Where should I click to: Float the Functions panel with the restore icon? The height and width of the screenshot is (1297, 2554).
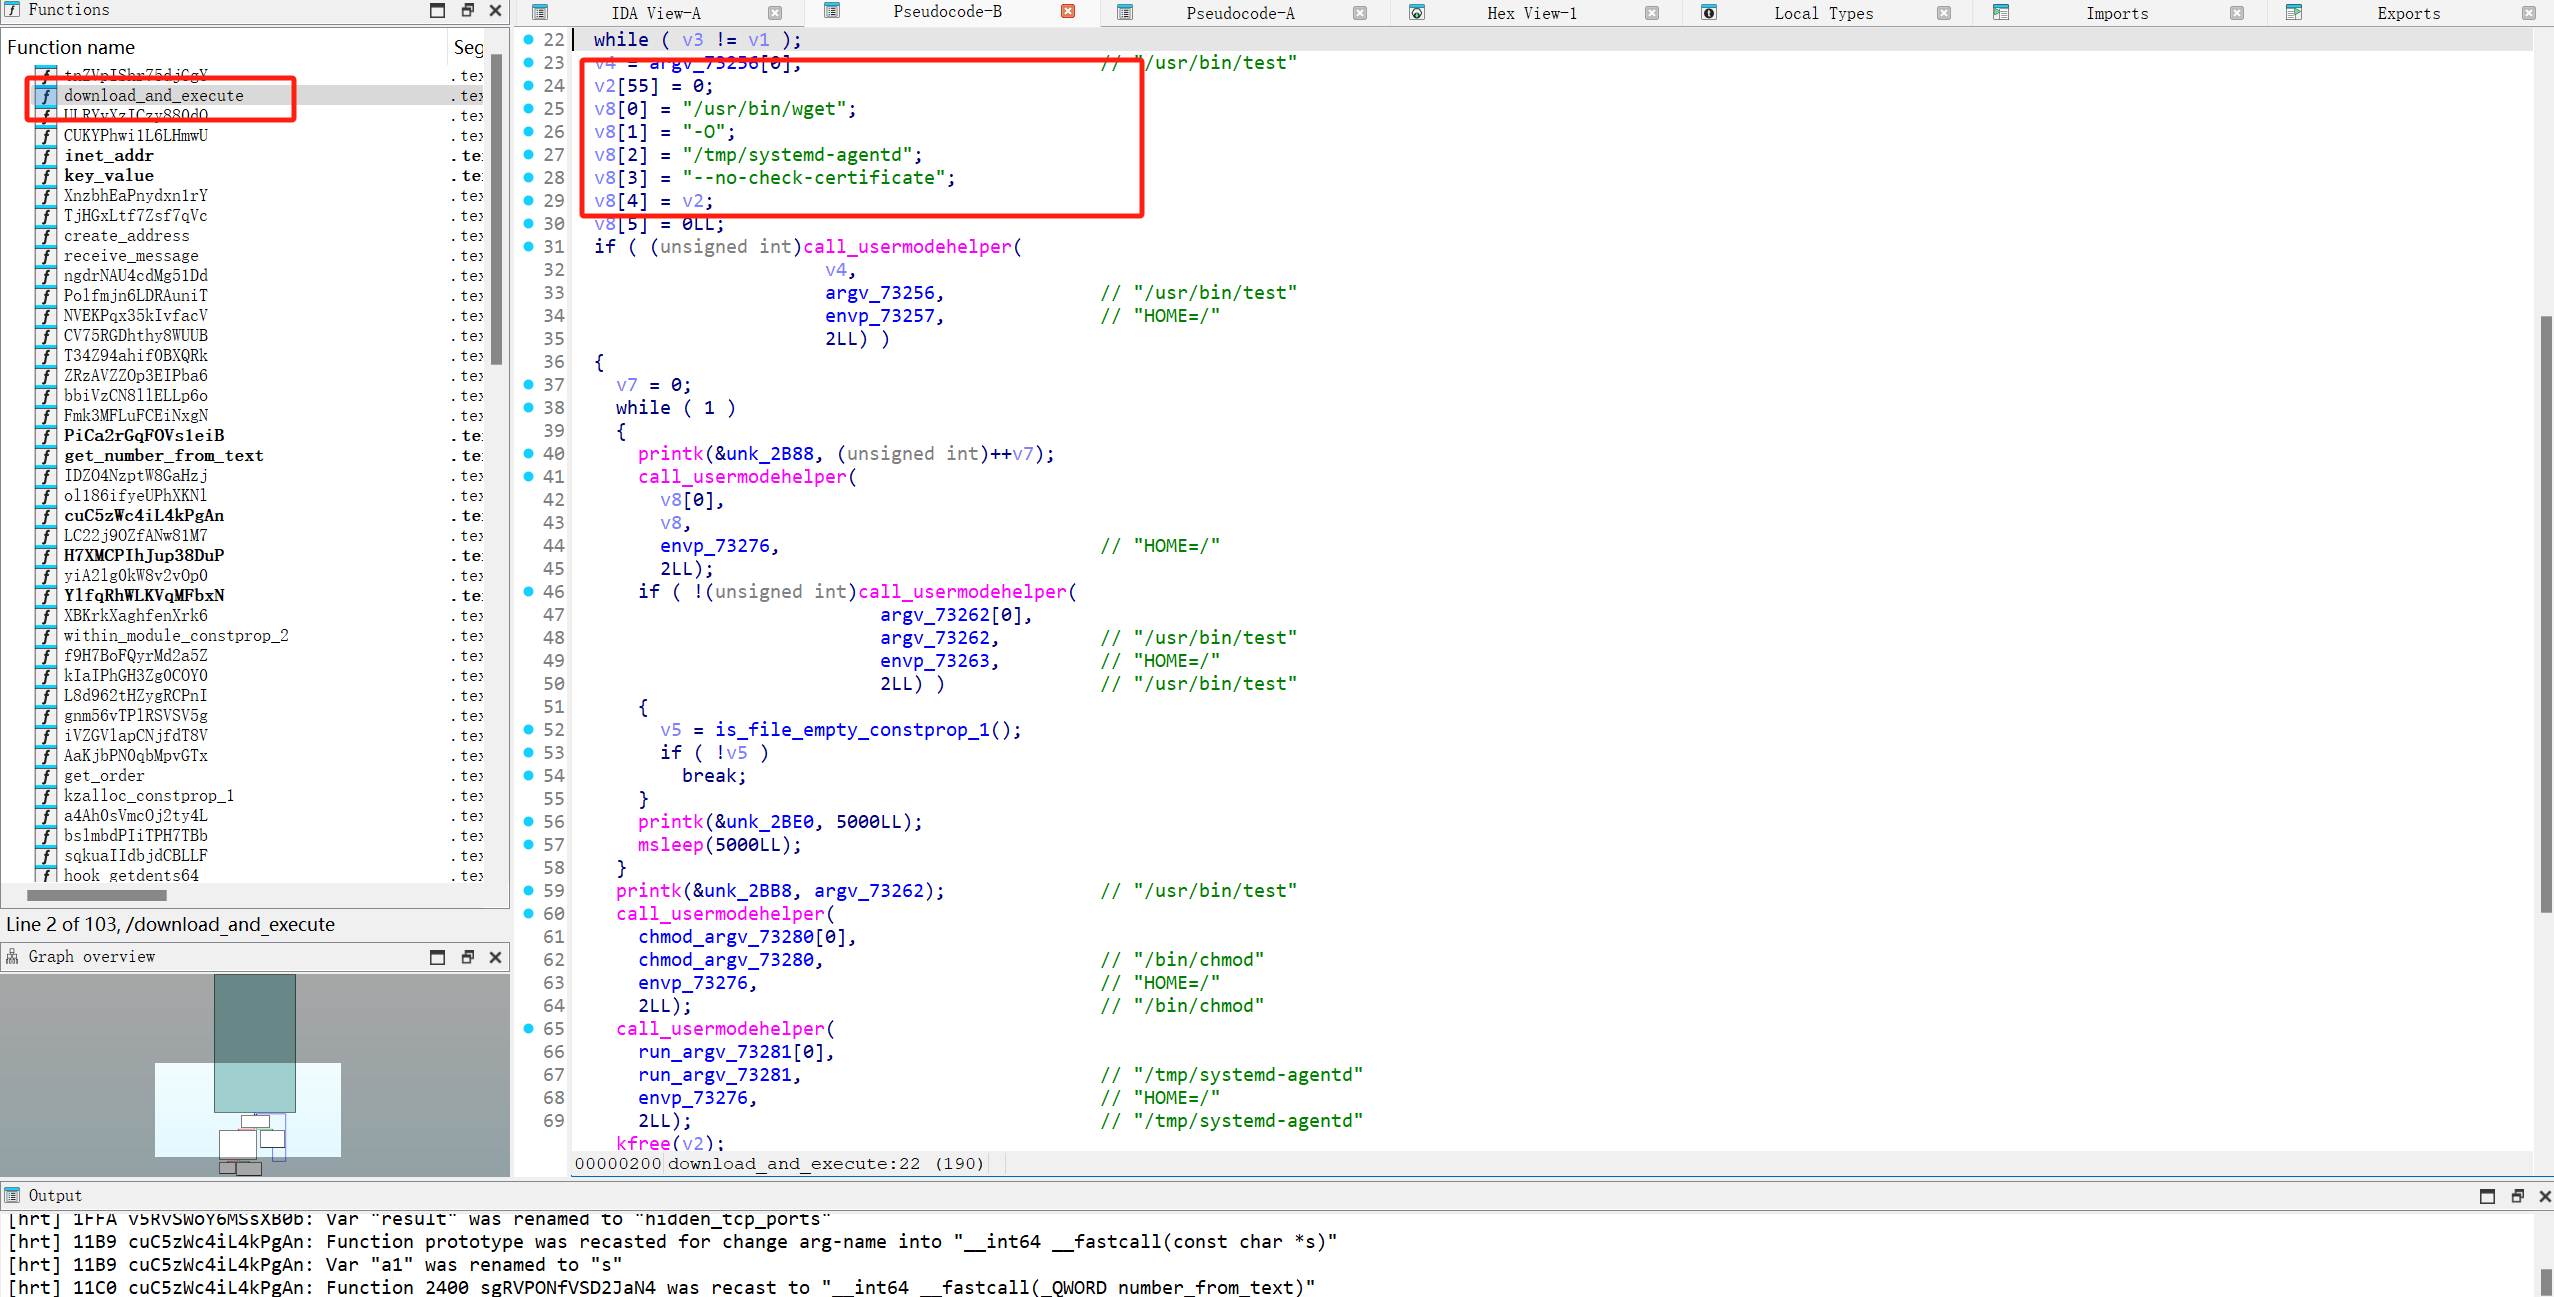[467, 10]
